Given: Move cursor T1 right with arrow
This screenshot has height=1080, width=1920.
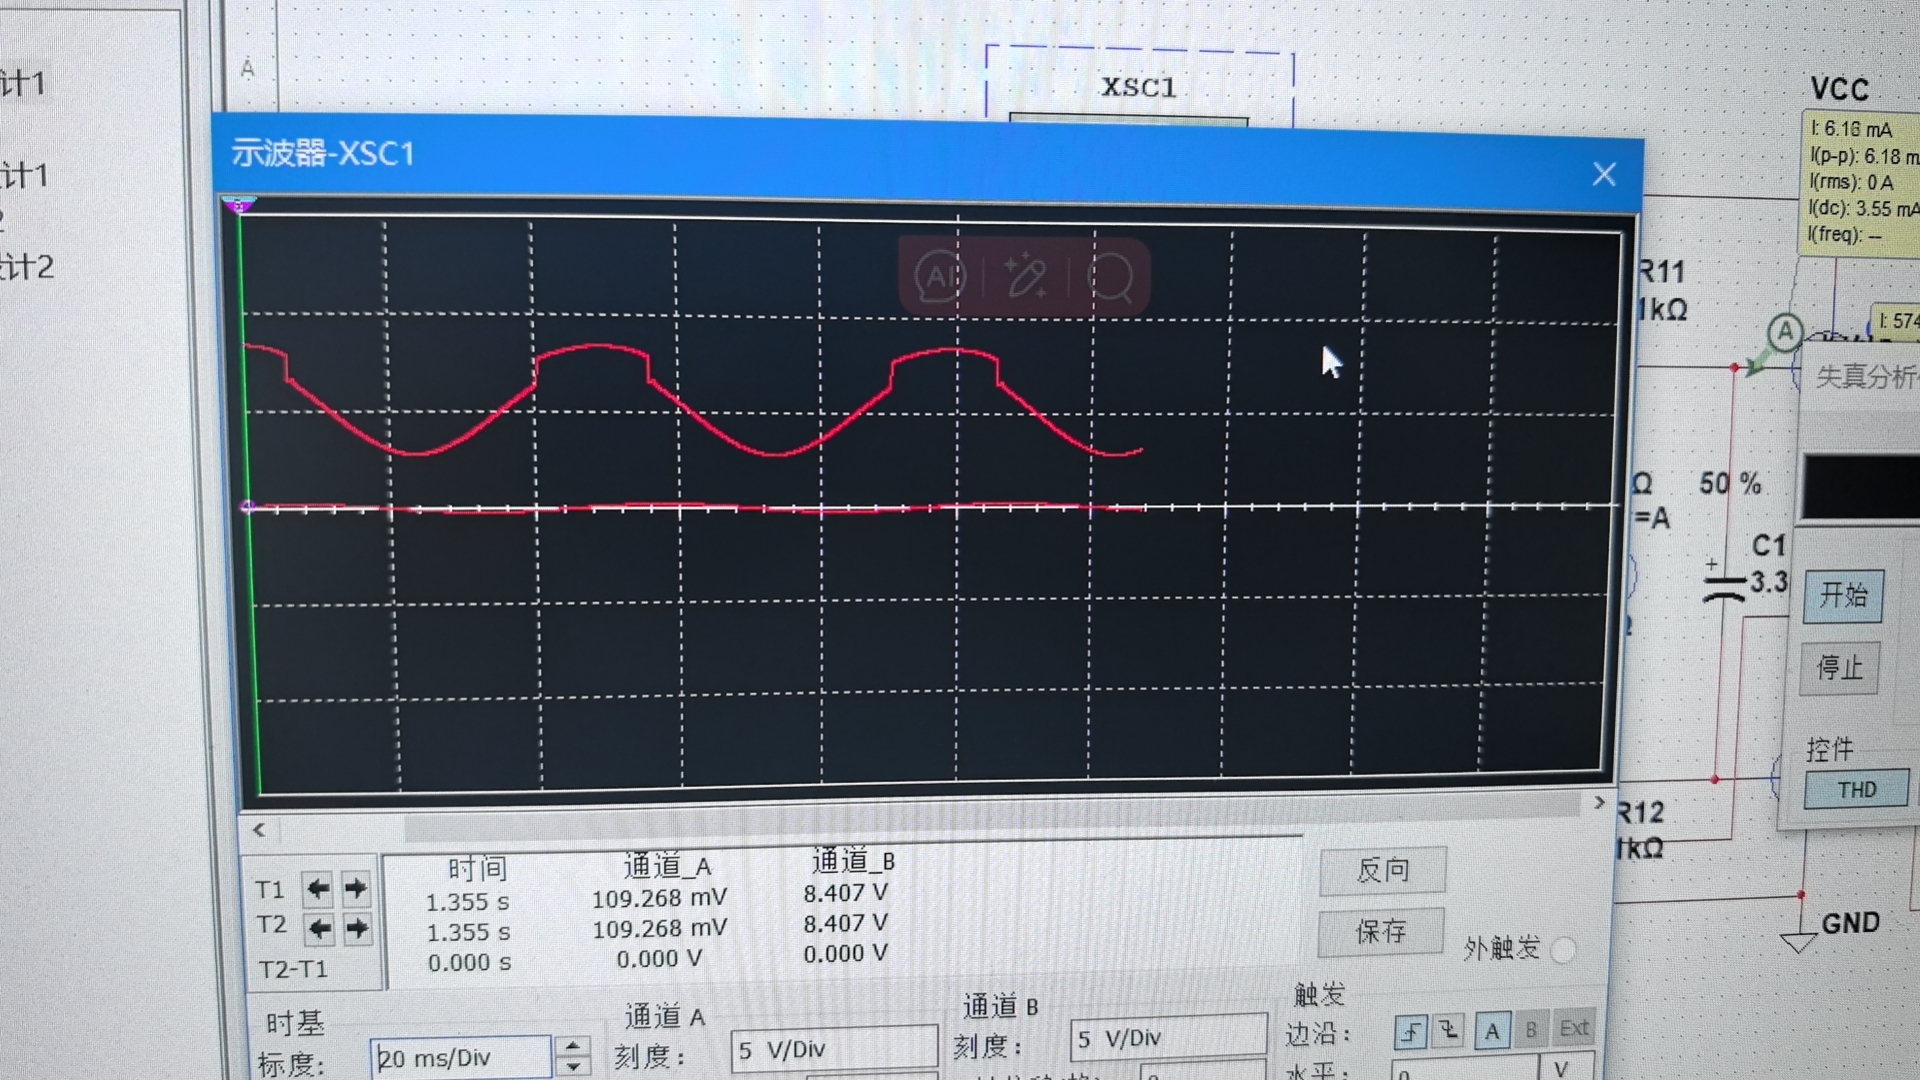Looking at the screenshot, I should coord(356,888).
